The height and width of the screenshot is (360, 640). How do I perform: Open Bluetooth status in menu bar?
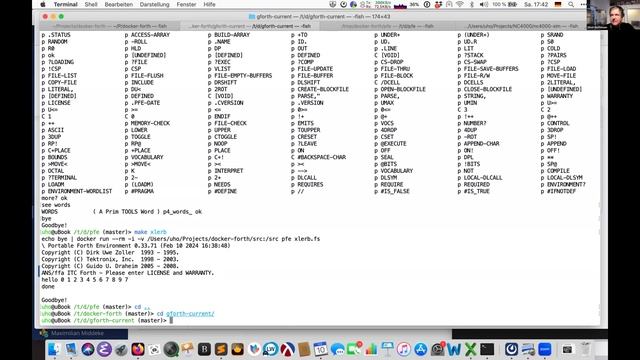pos(471,4)
